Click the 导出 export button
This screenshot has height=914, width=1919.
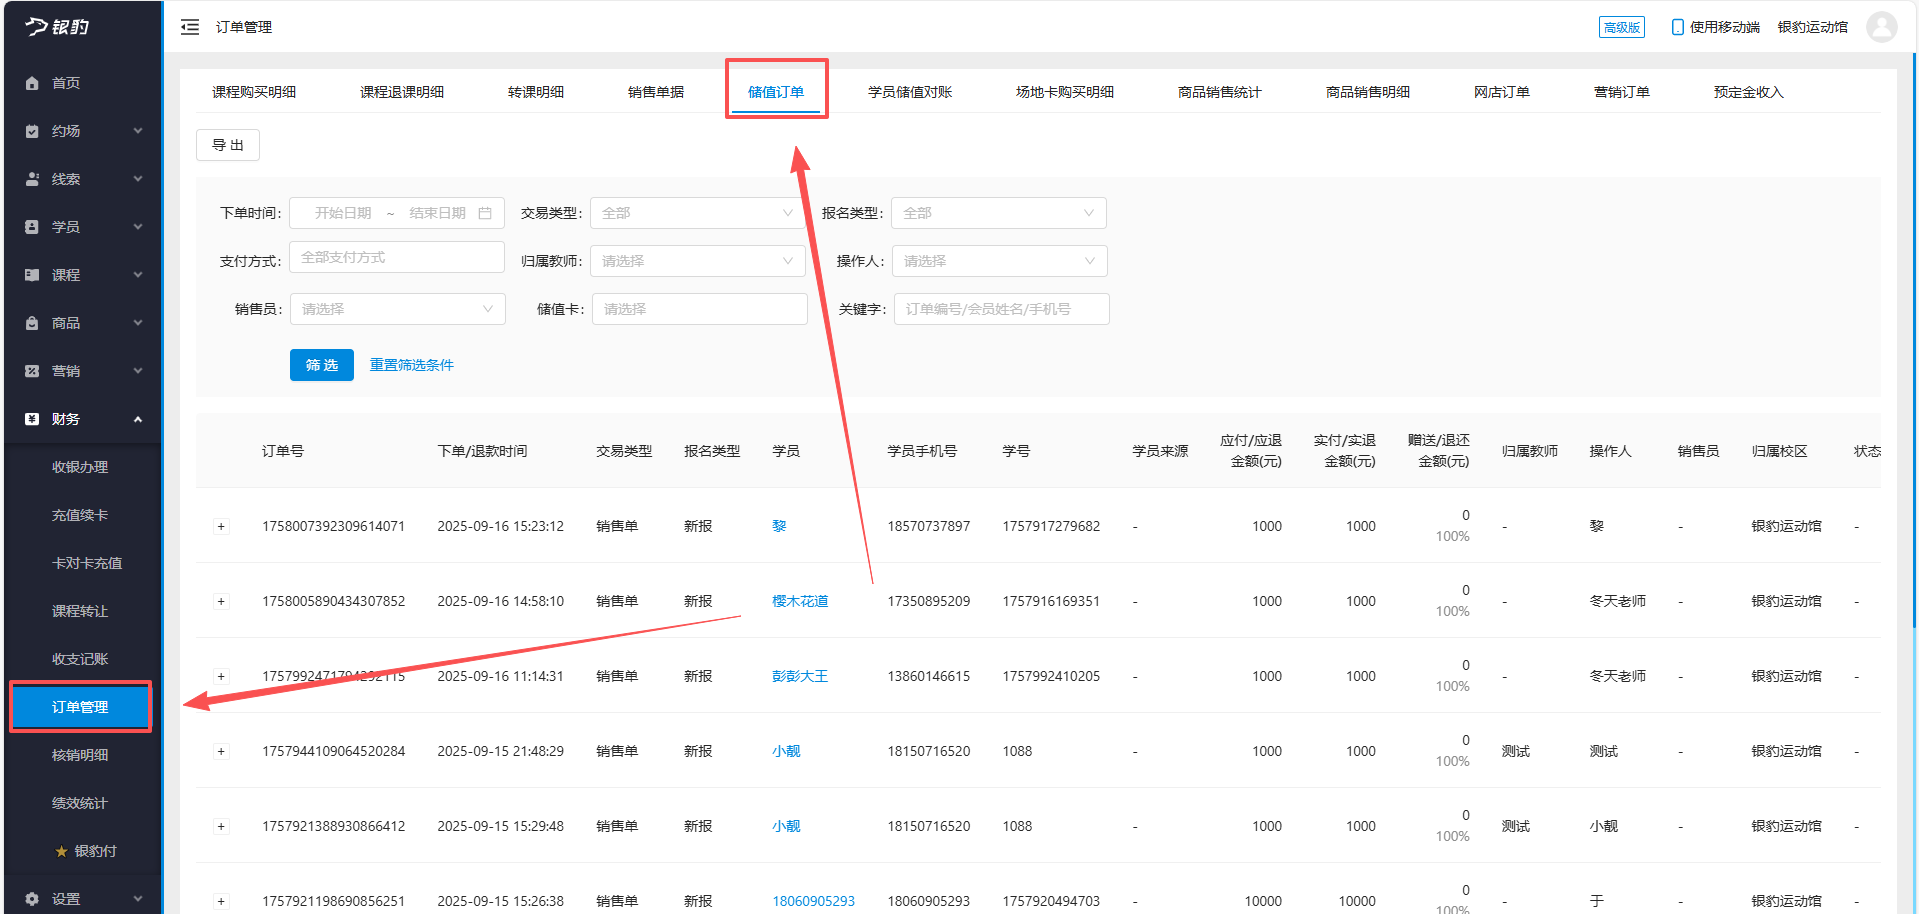pos(227,144)
